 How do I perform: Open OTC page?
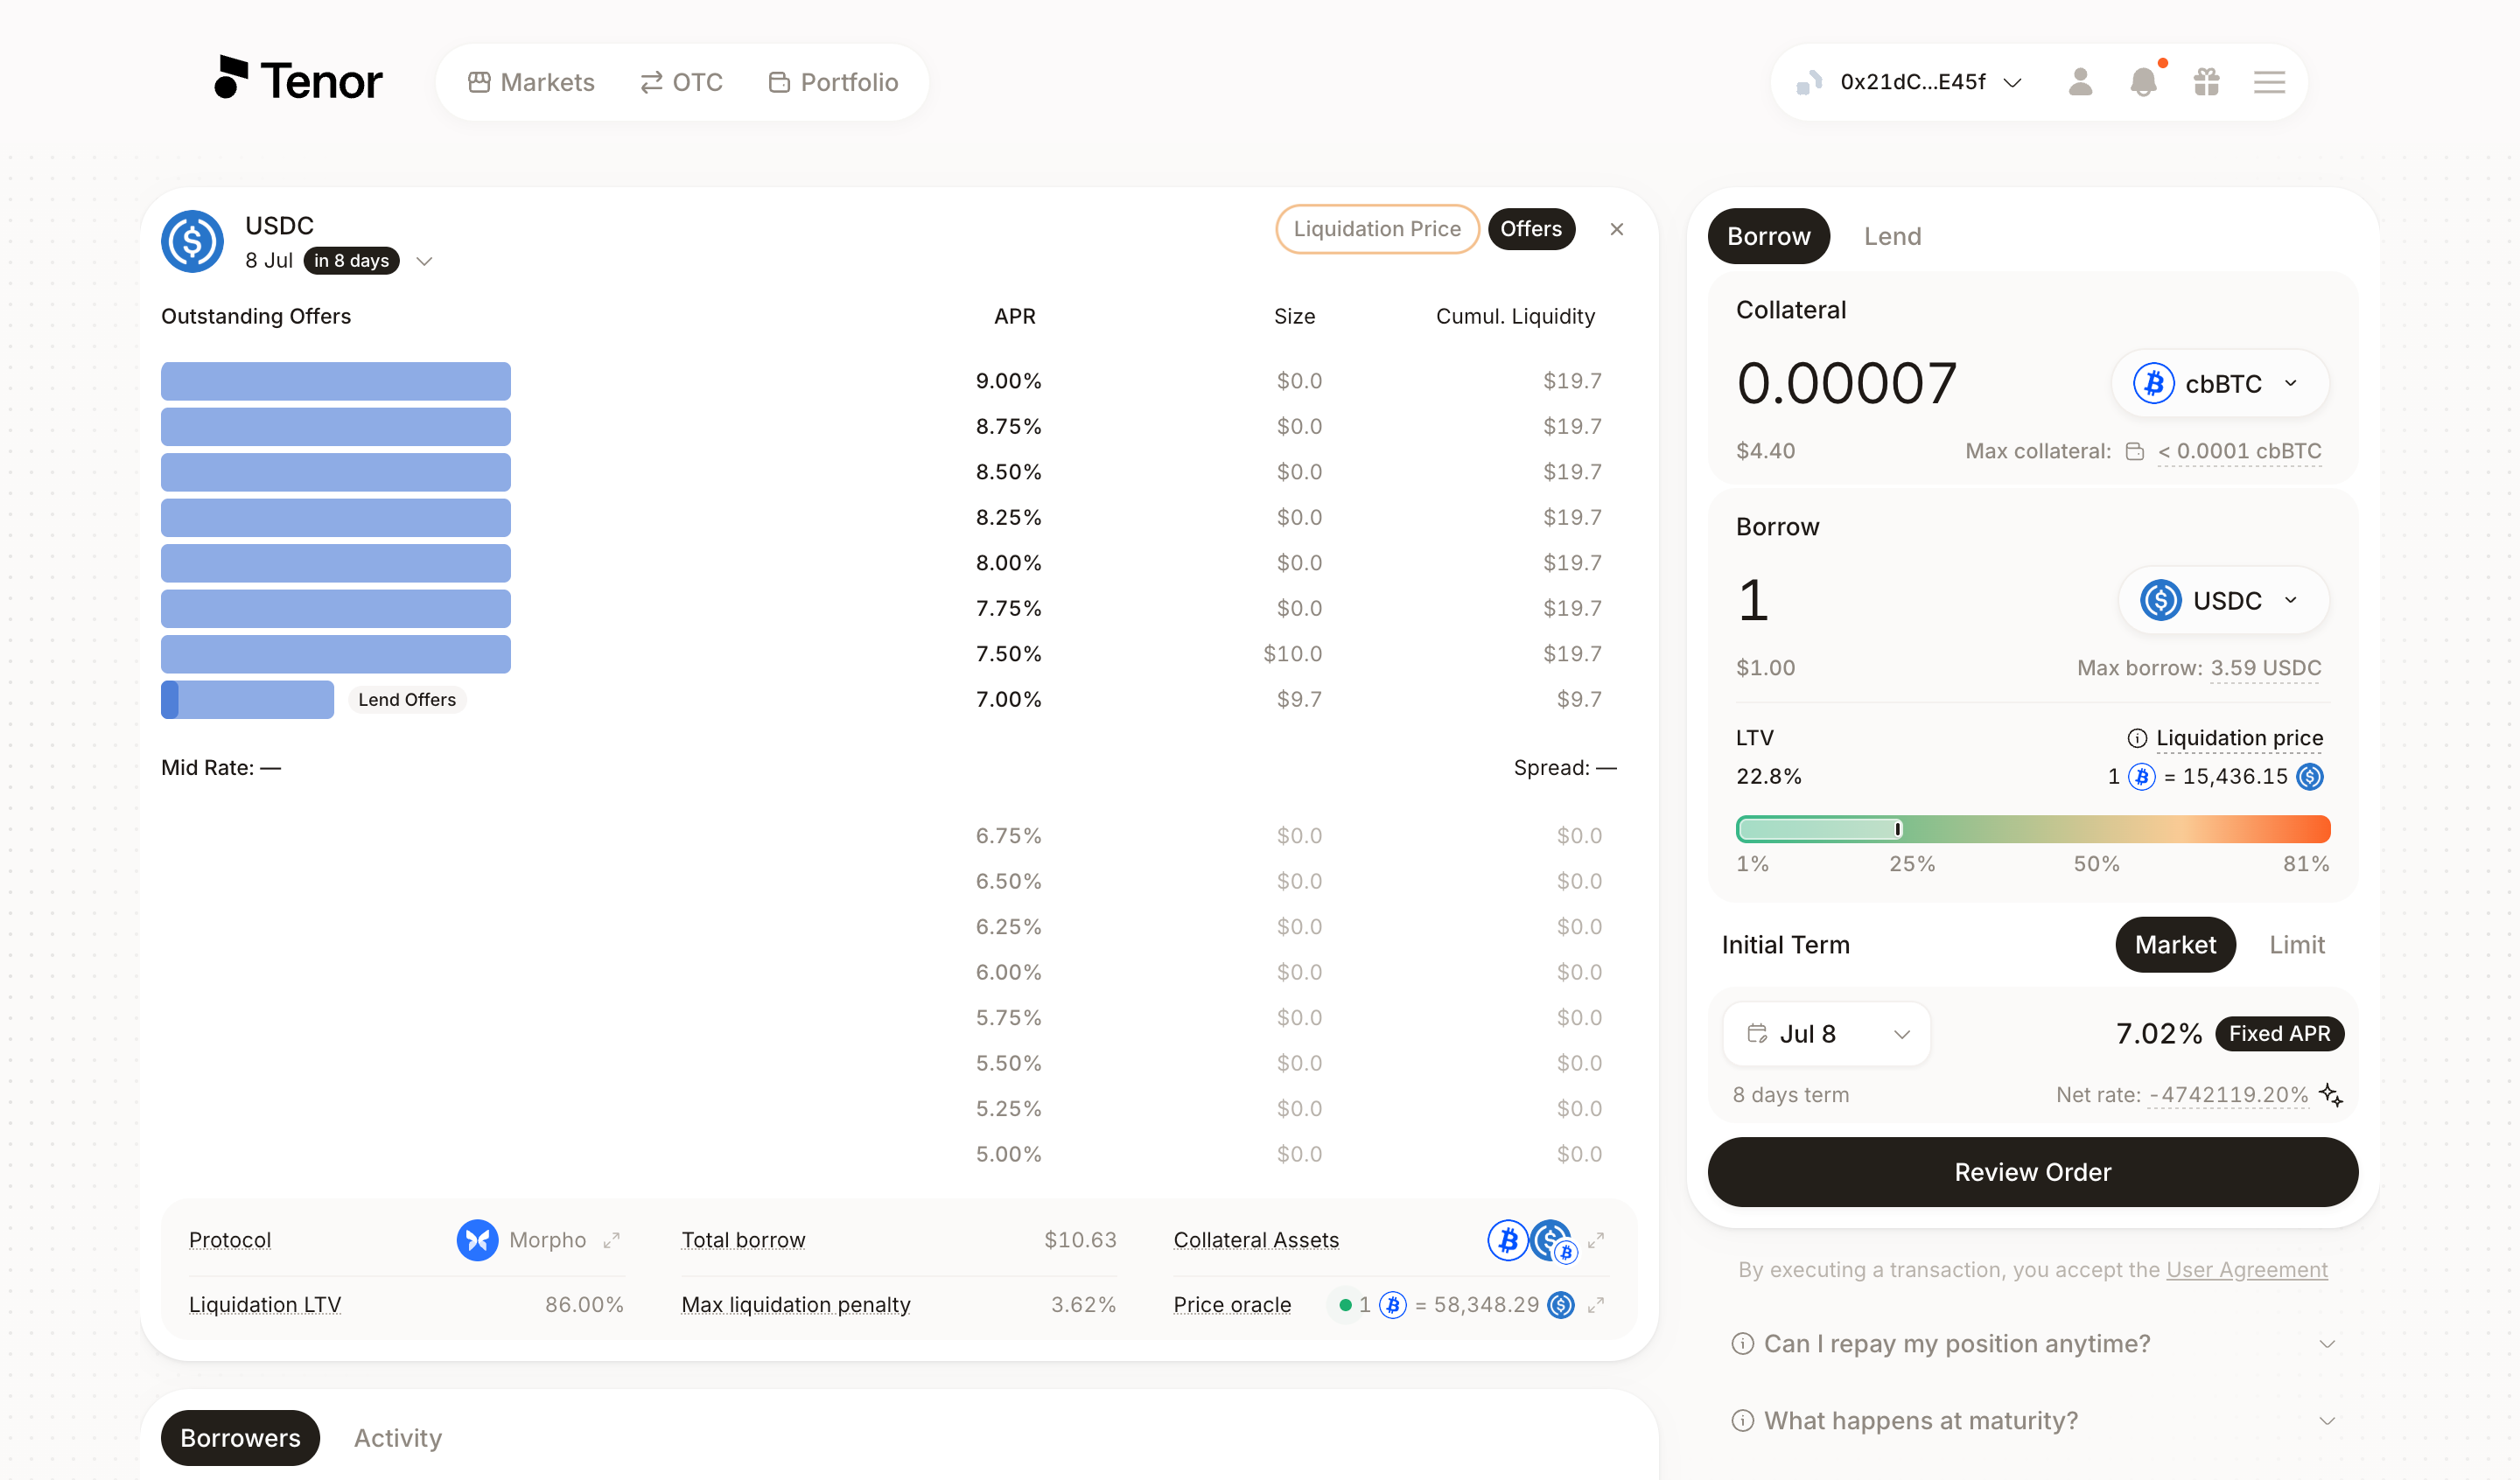(x=681, y=82)
